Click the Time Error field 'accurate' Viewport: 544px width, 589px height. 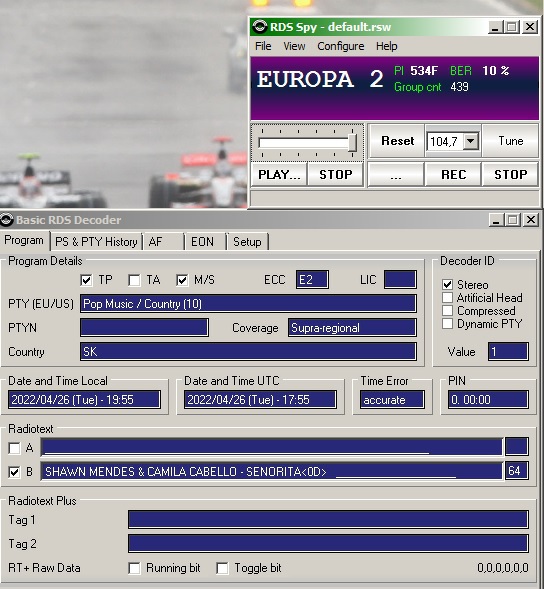point(392,400)
